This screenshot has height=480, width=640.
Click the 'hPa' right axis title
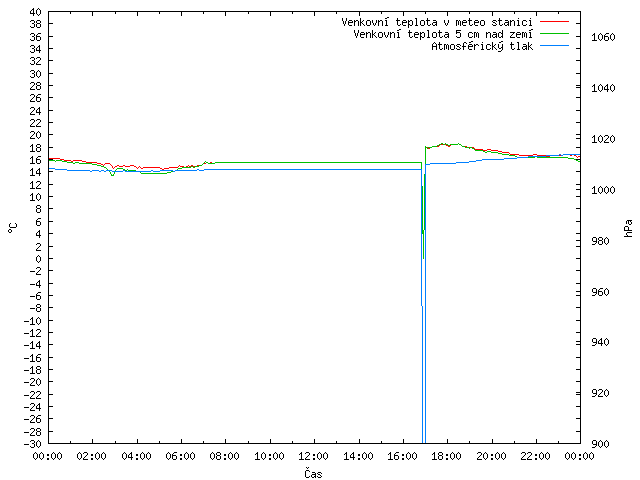[x=628, y=228]
